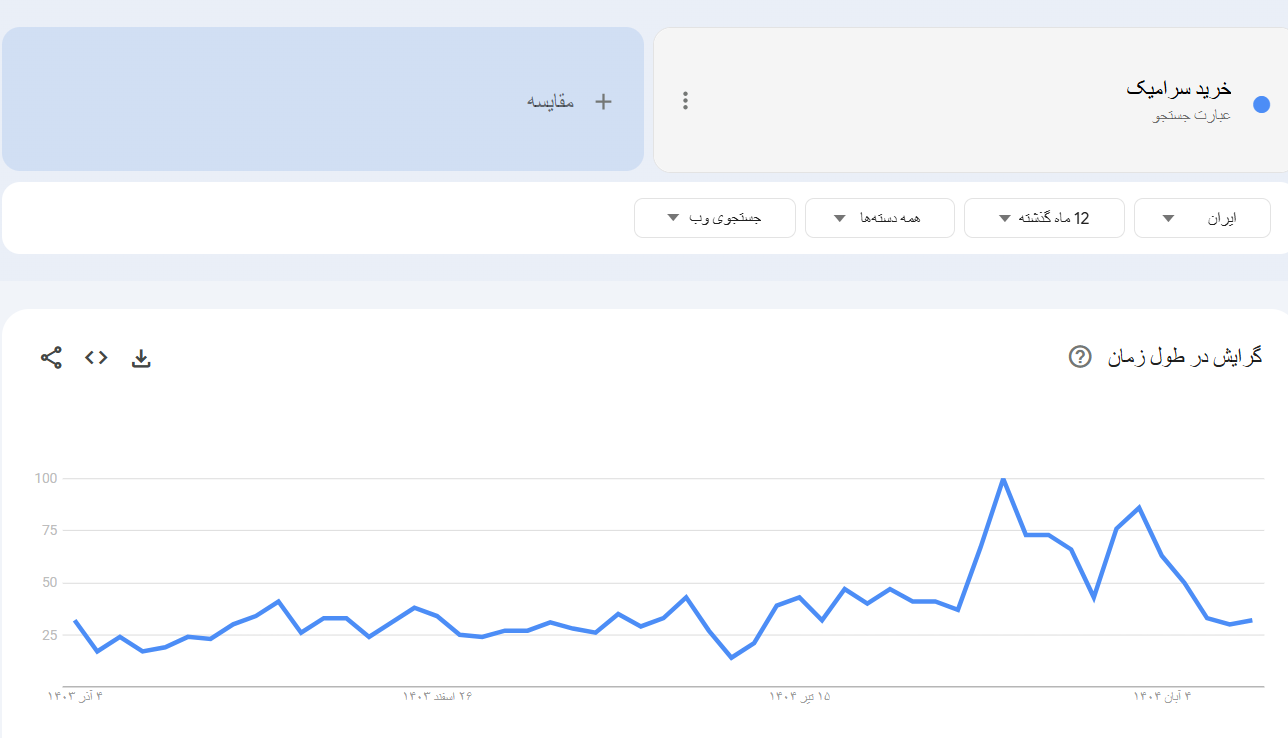Open the three-dot menu on search term card

(x=685, y=100)
